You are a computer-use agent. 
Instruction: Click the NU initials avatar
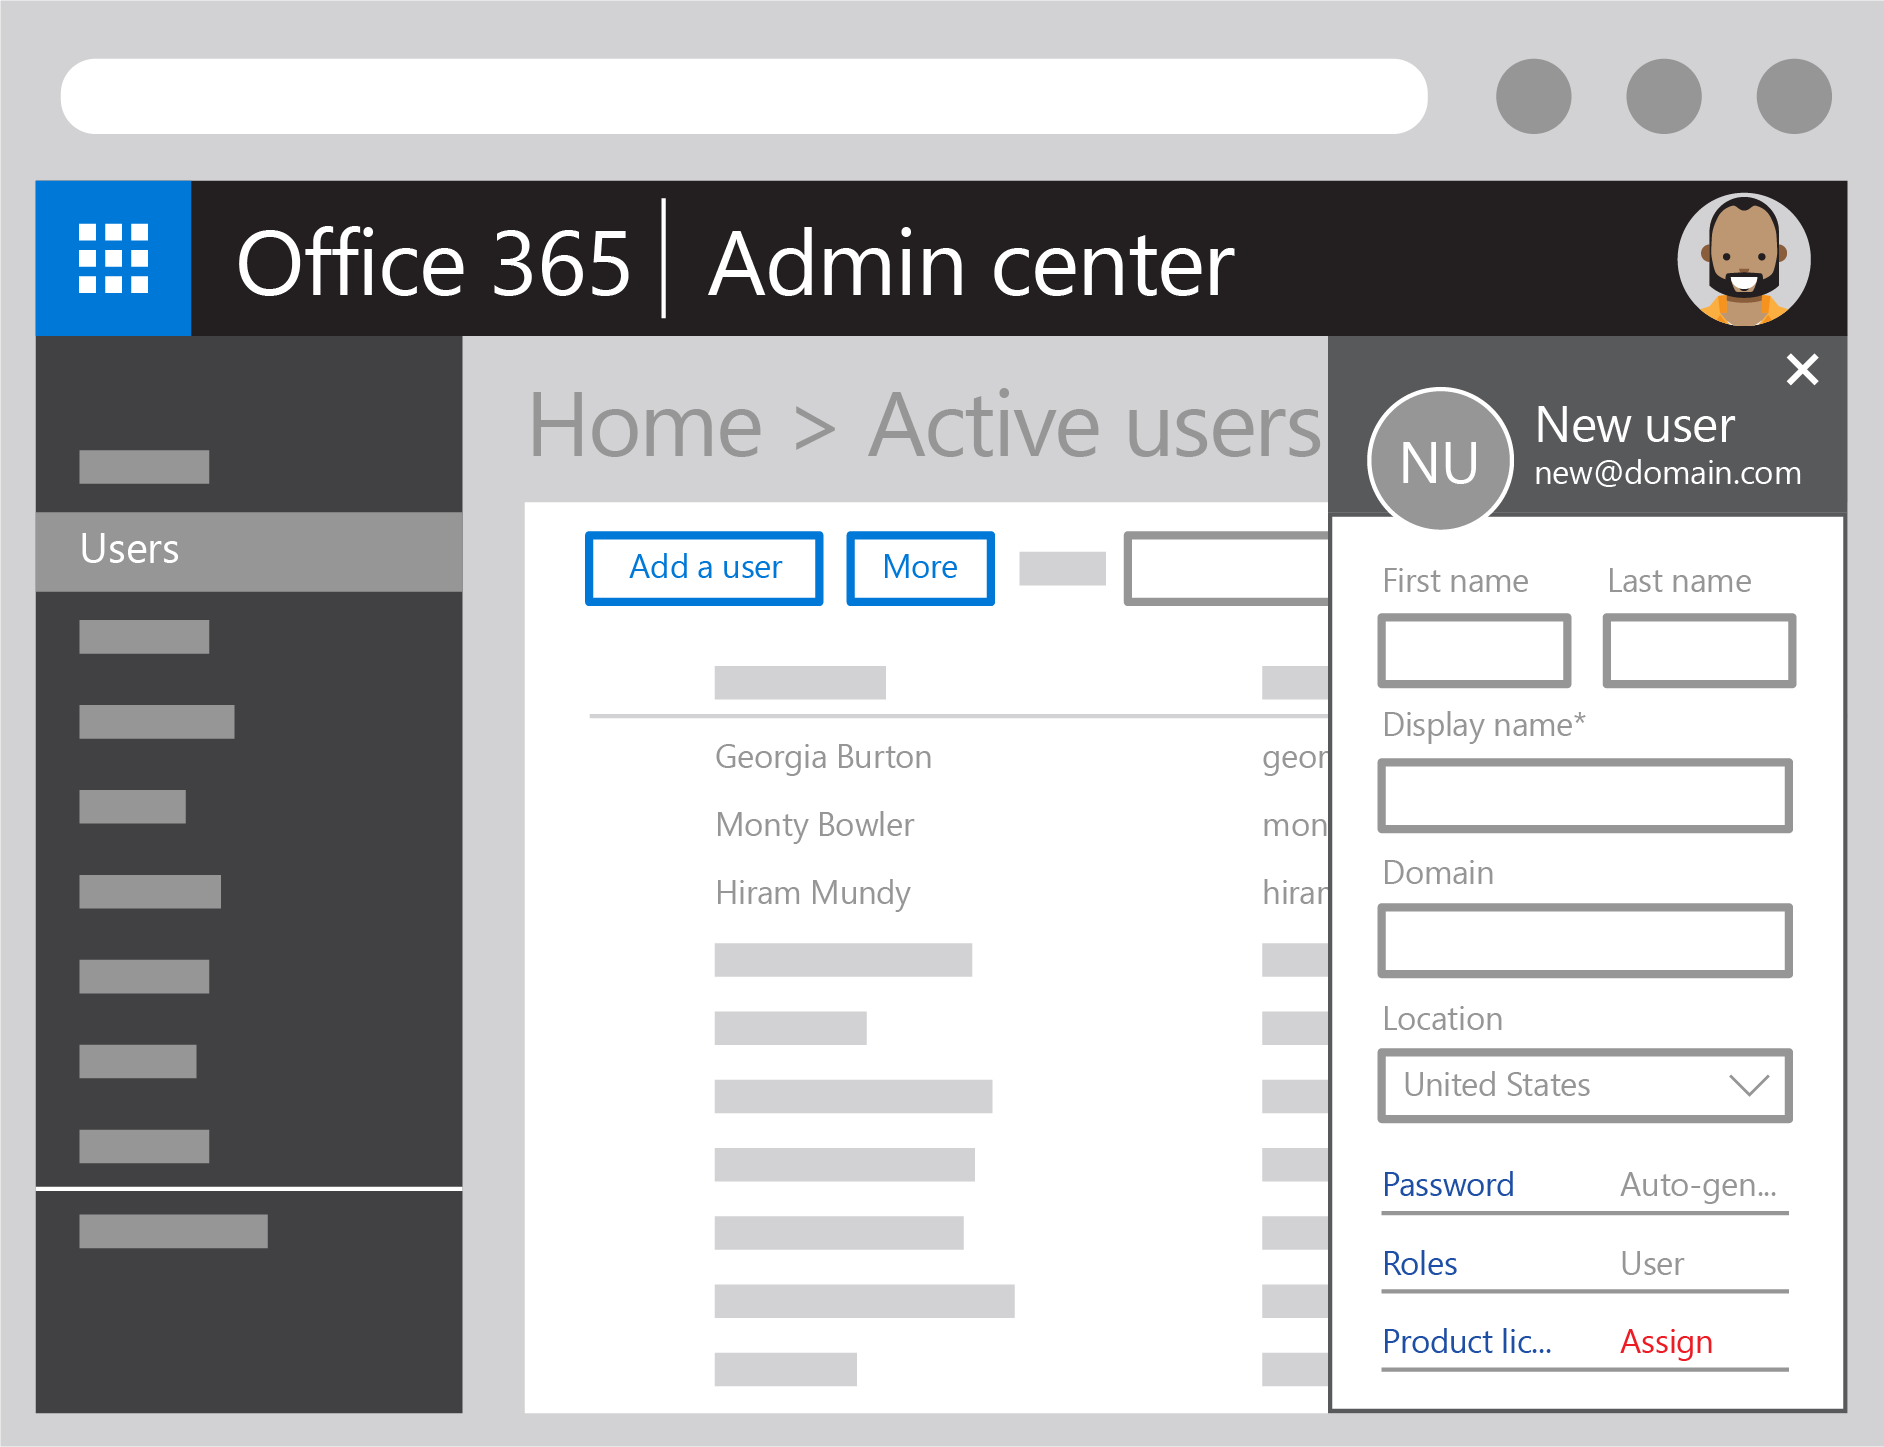click(1439, 460)
